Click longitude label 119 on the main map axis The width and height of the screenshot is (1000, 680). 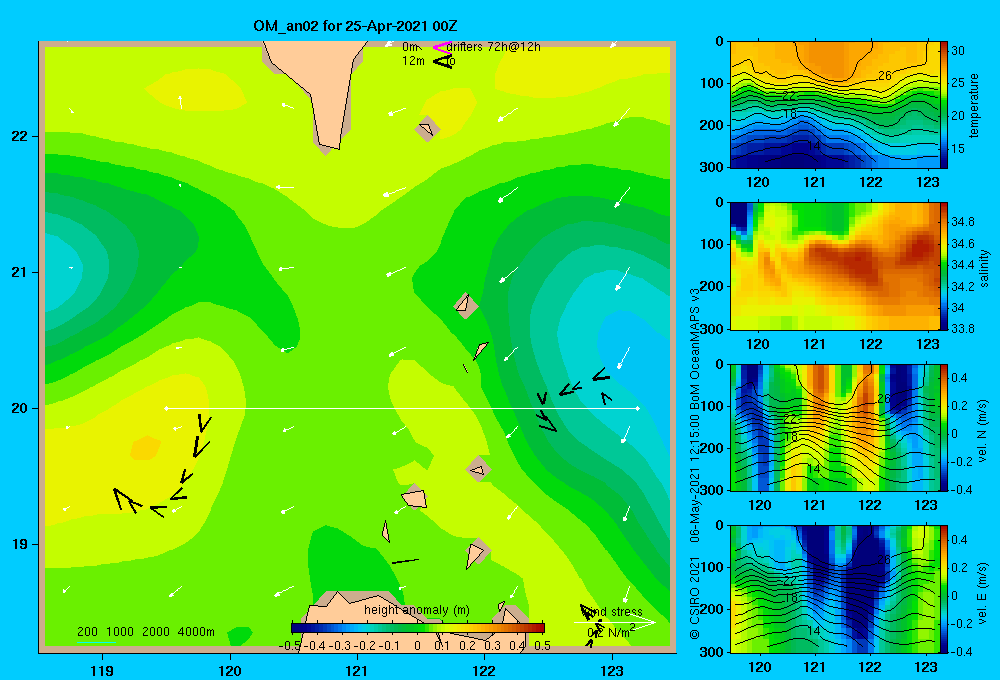click(103, 670)
